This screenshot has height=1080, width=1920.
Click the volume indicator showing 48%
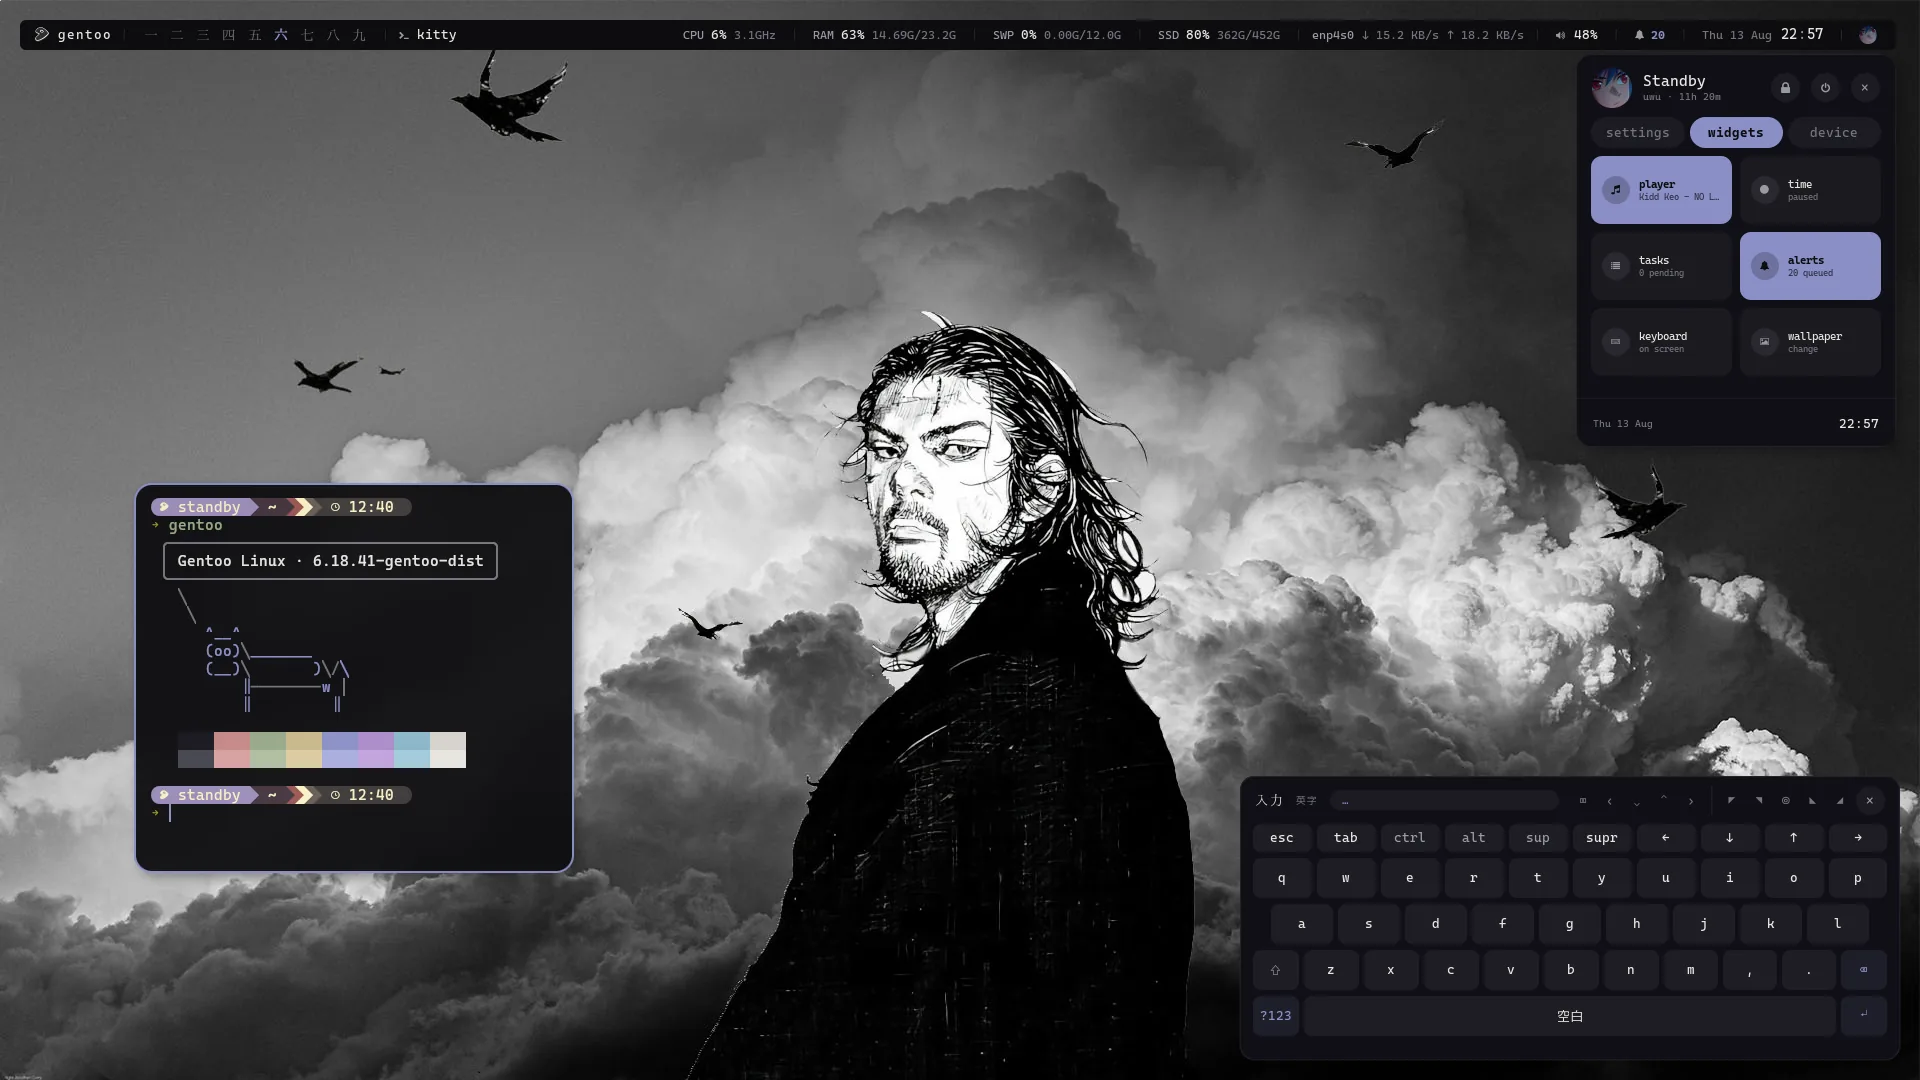coord(1576,35)
